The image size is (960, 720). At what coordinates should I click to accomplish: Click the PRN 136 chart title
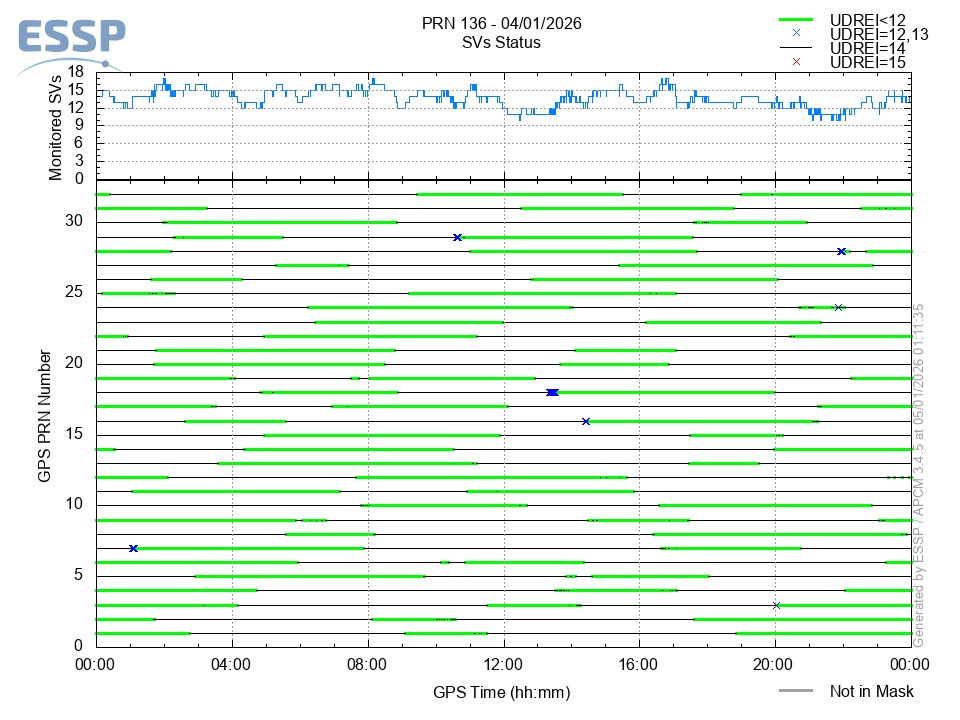(x=501, y=23)
